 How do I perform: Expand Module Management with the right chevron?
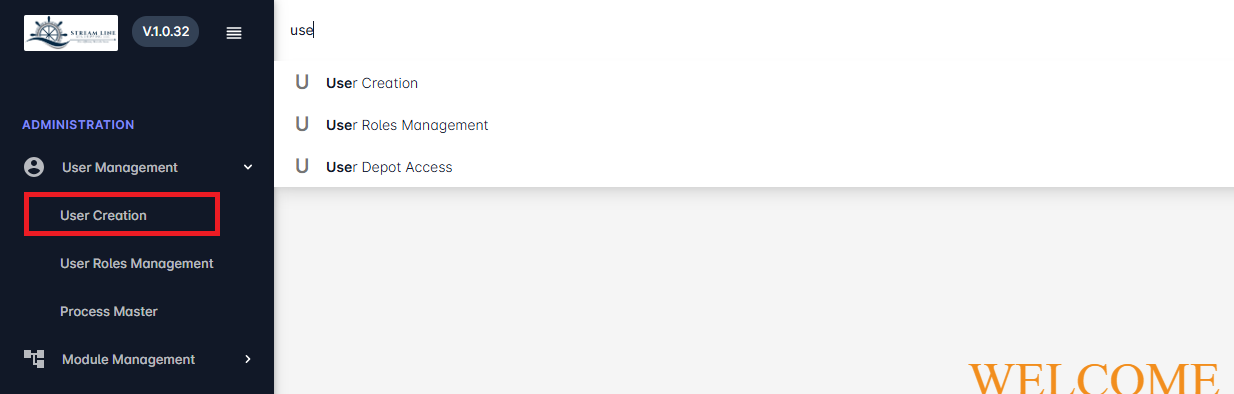pos(248,359)
